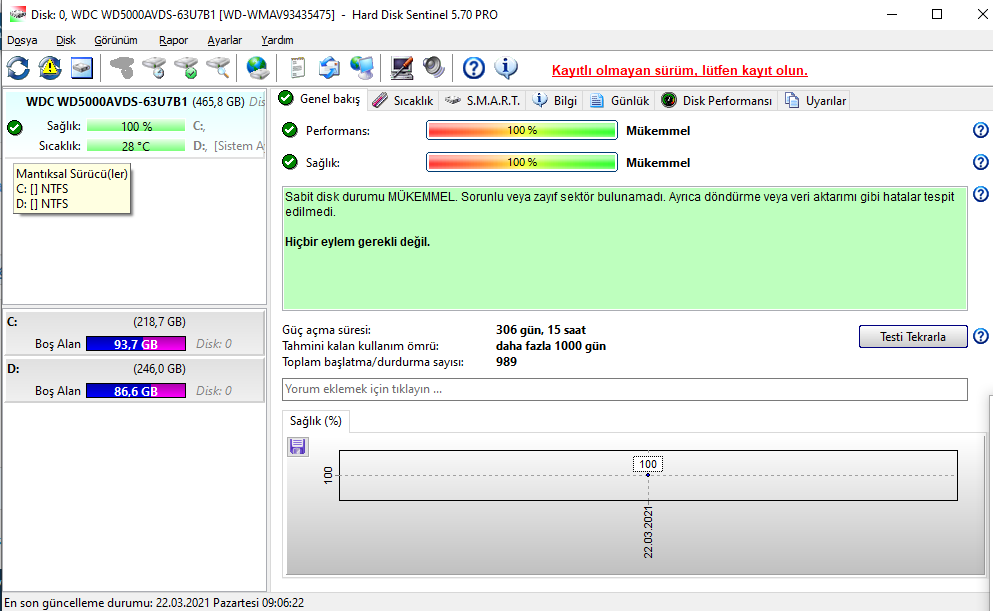The image size is (993, 611).
Task: Click the C: free space 93,7 GB bar
Action: click(136, 344)
